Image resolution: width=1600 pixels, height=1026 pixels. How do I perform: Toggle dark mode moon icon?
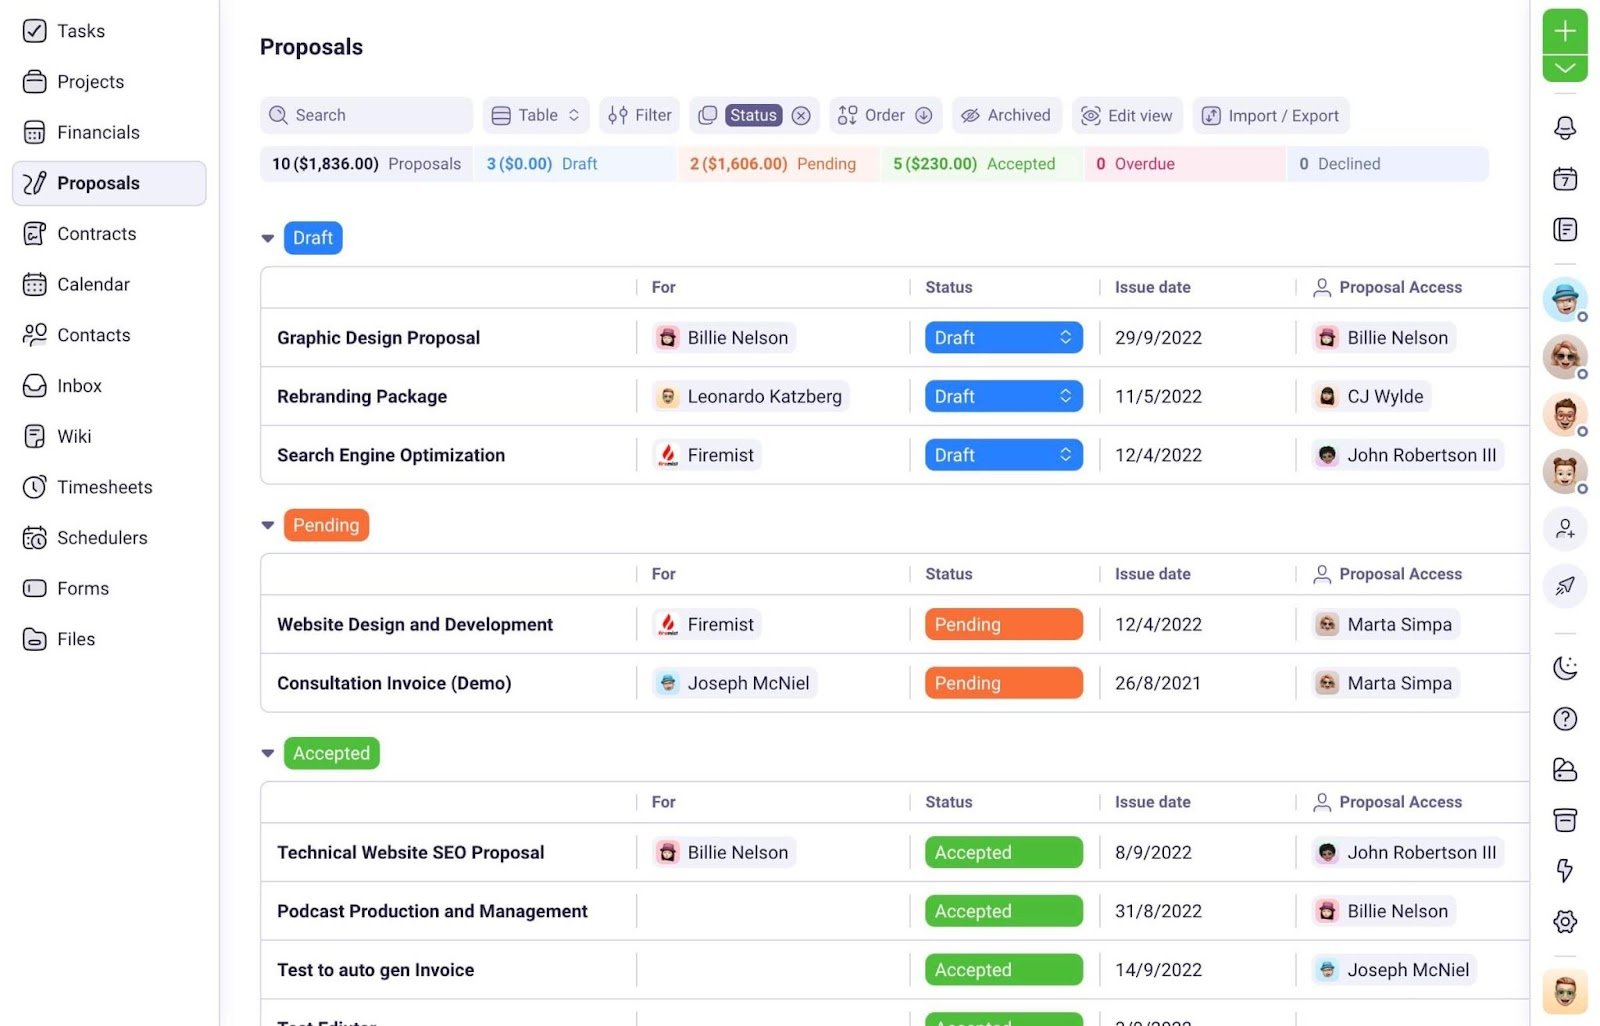click(1564, 668)
